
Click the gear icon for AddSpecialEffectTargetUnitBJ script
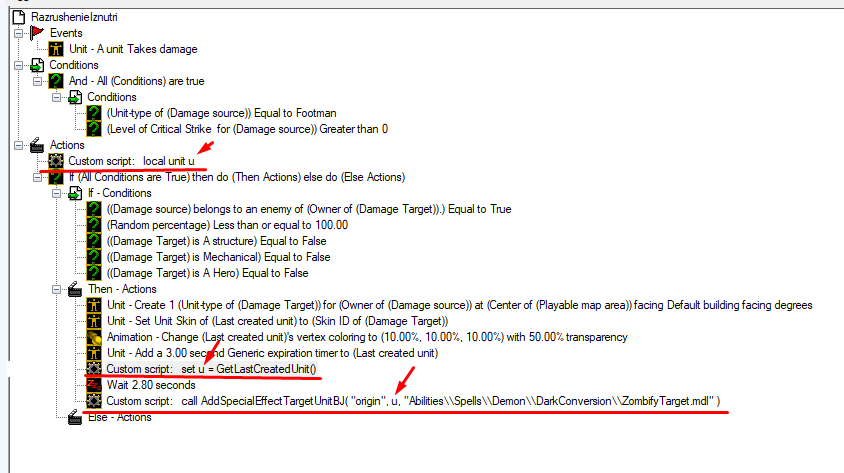point(94,401)
